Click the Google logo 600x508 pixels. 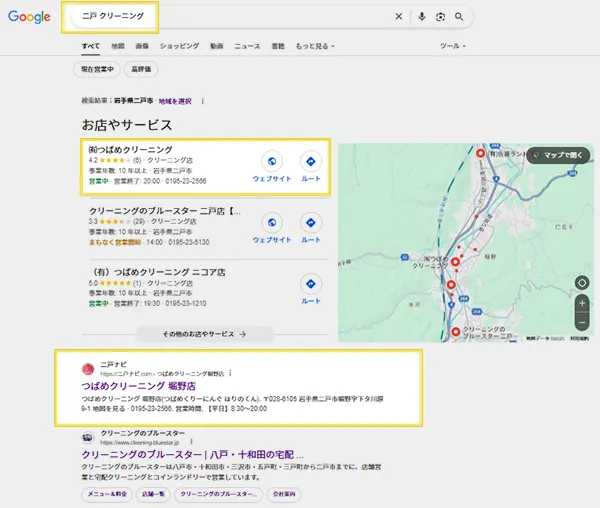29,17
